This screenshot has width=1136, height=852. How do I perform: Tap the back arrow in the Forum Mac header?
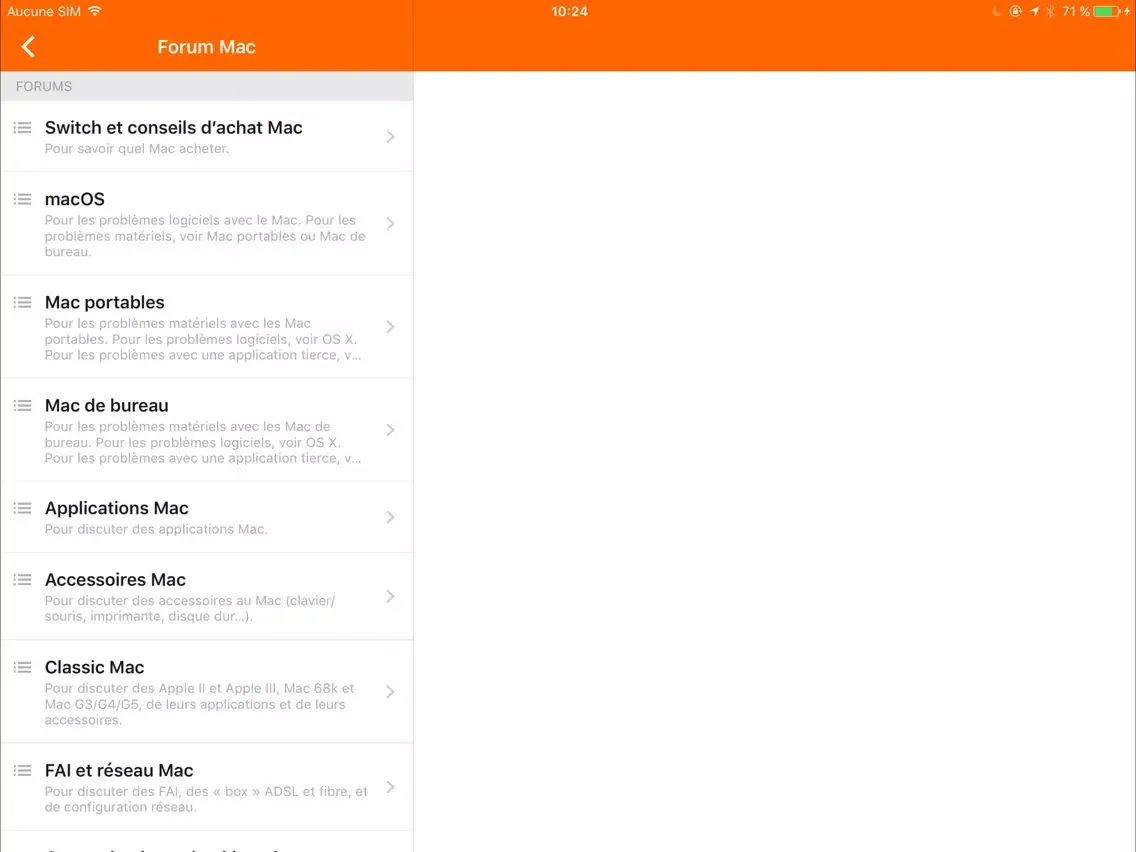coord(28,47)
